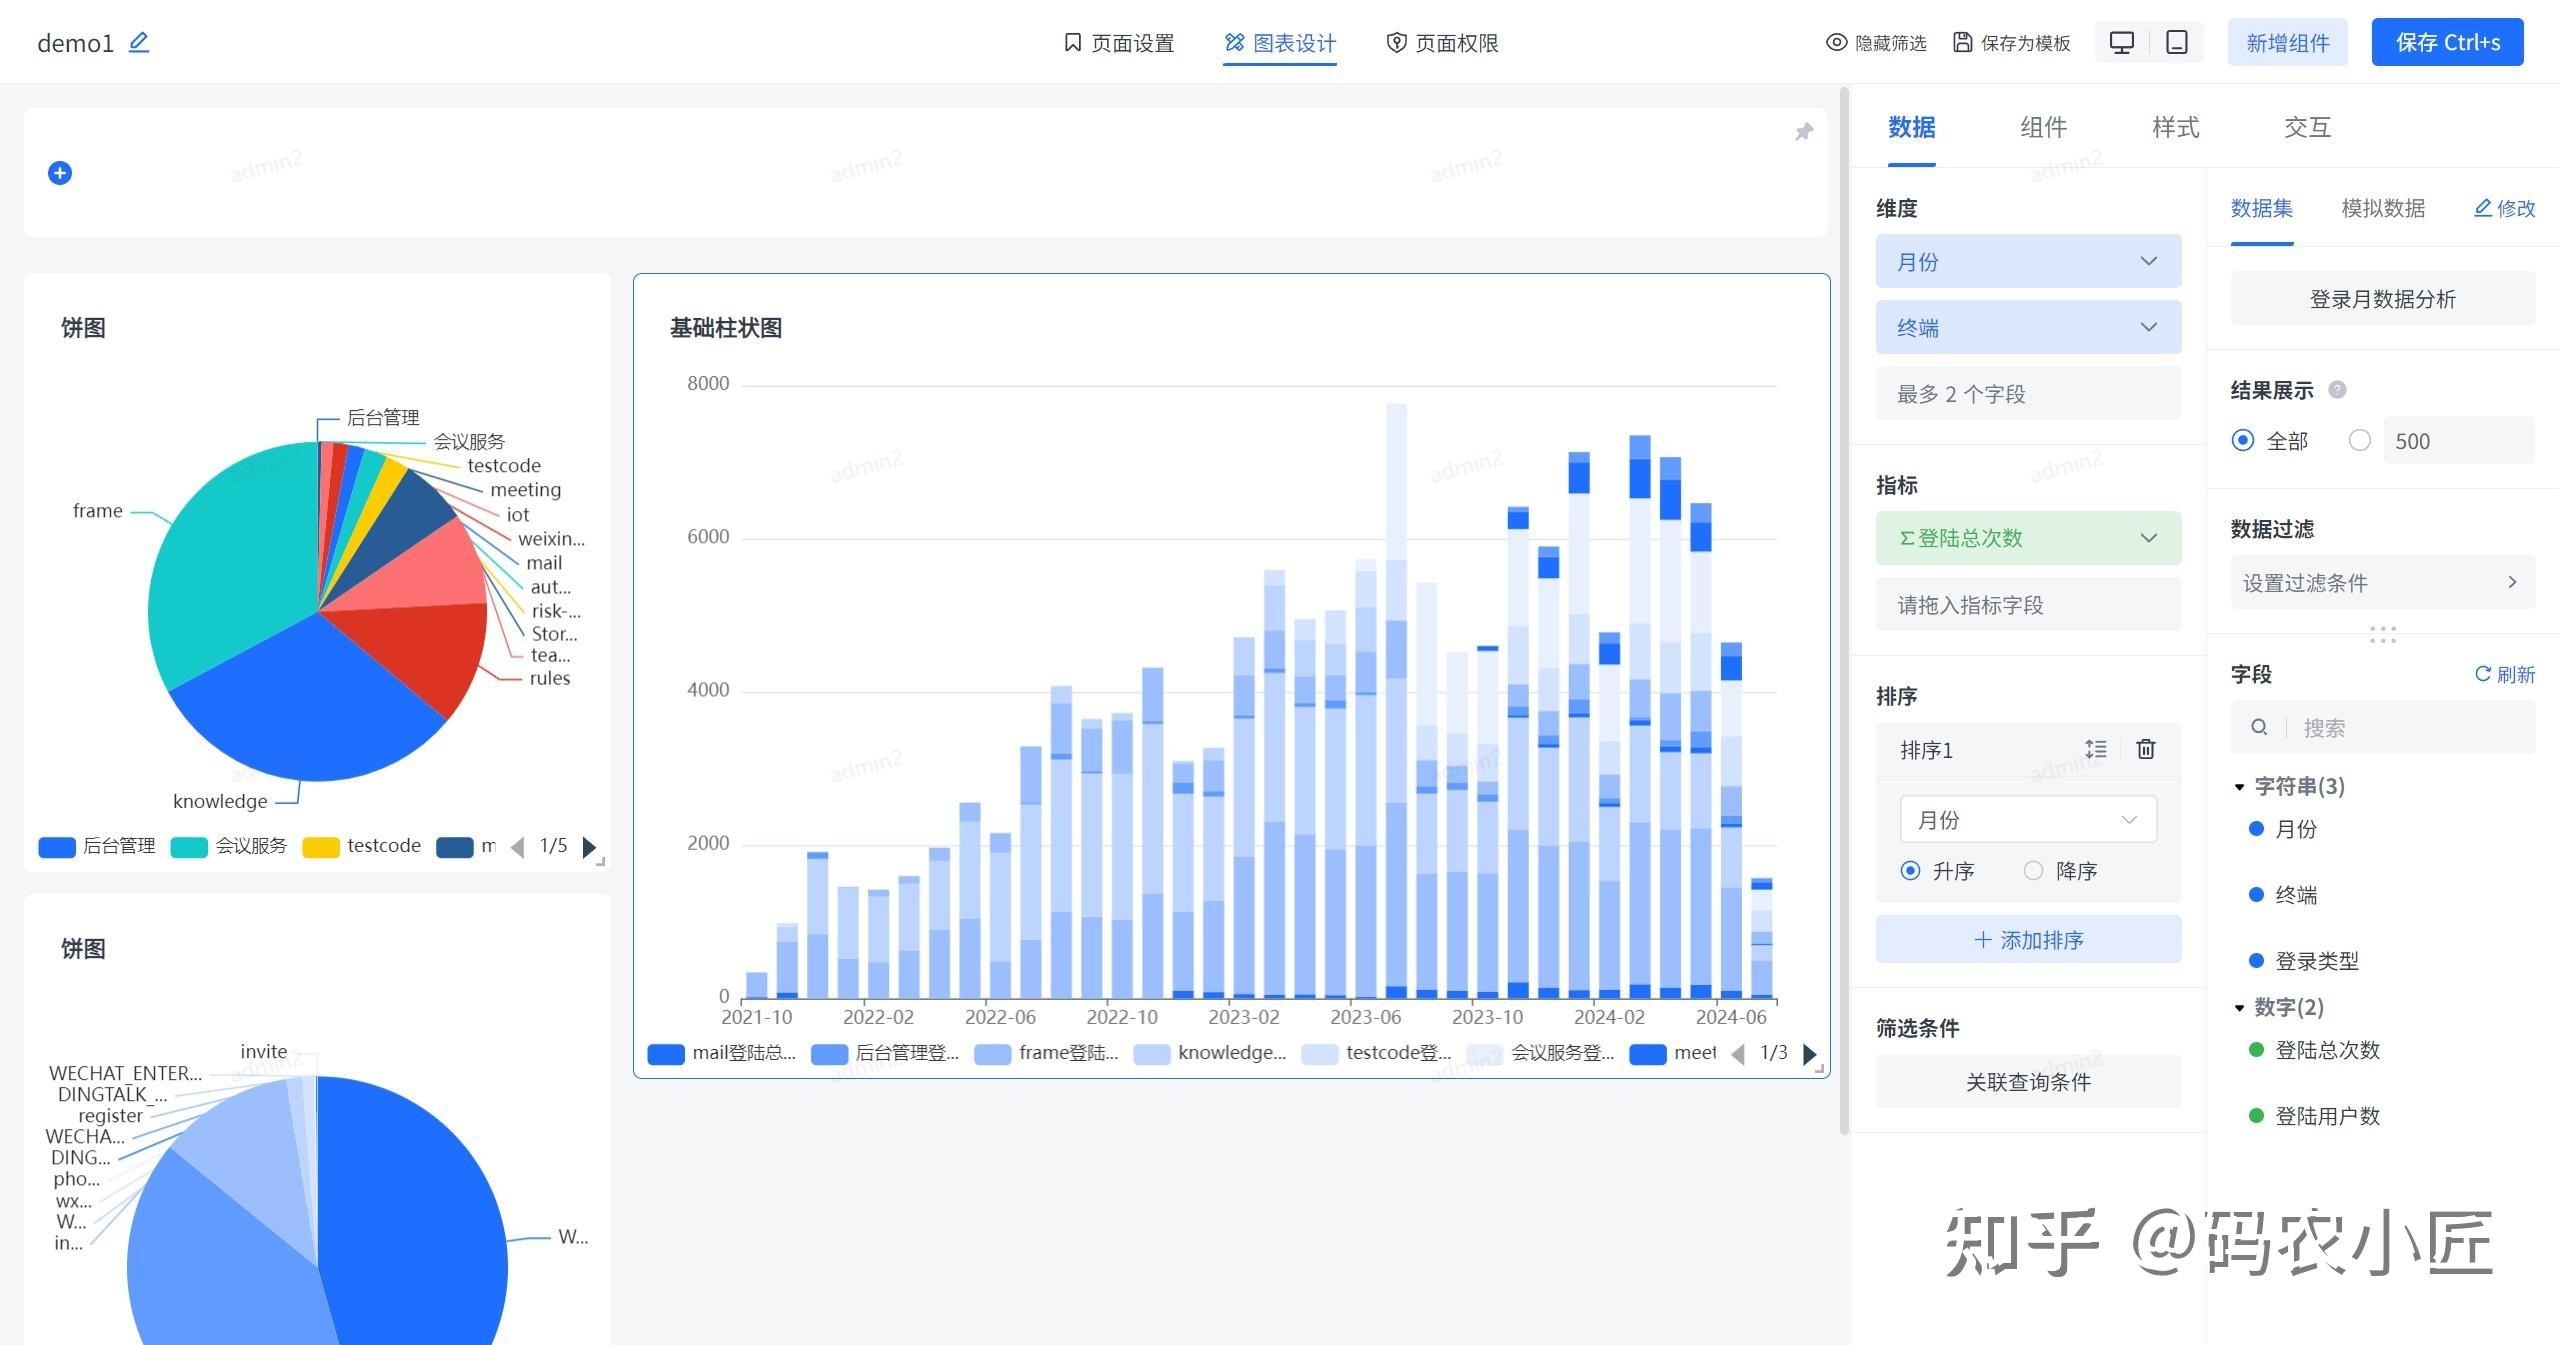This screenshot has height=1345, width=2559.
Task: Open the 页面权限 tab
Action: pyautogui.click(x=1442, y=43)
